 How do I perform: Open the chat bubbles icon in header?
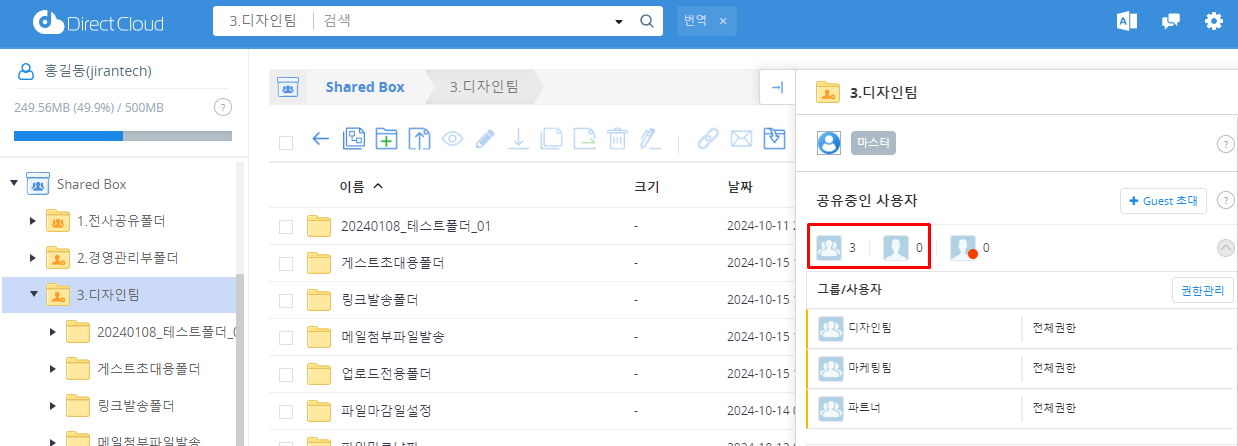(x=1171, y=21)
